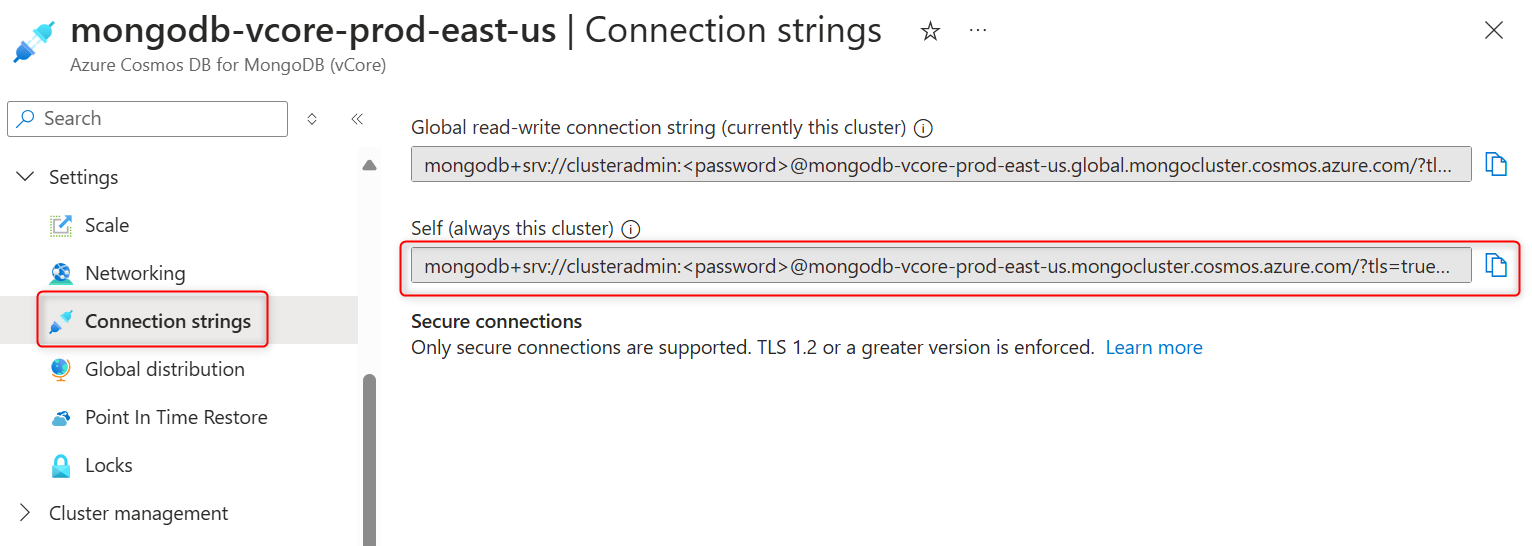Show info tooltip for Self connection string
Viewport: 1532px width, 546px height.
pos(630,229)
